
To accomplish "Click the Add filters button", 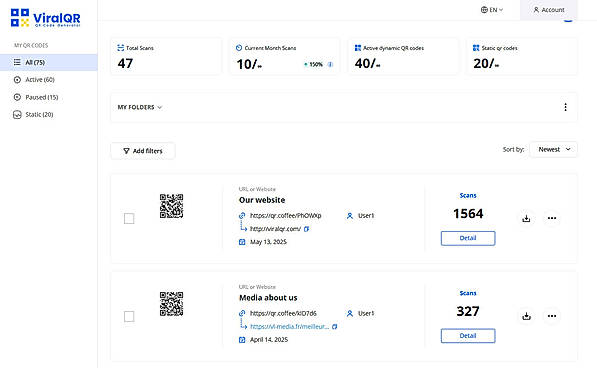I will pyautogui.click(x=143, y=151).
